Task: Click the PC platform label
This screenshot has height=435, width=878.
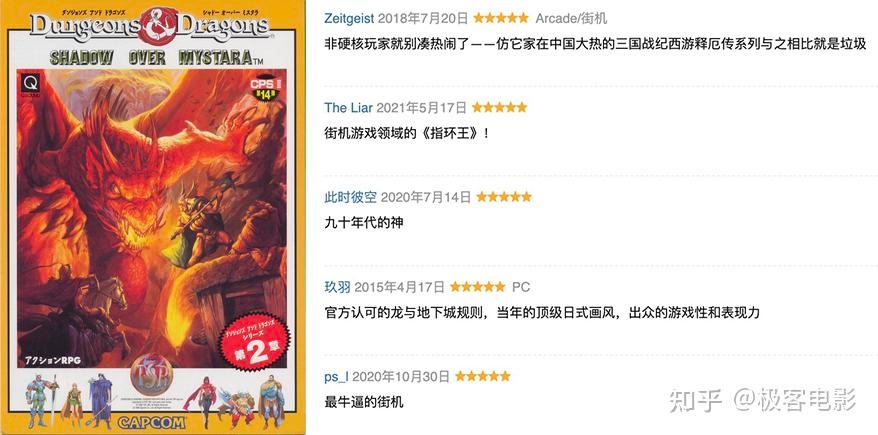Action: [x=521, y=287]
